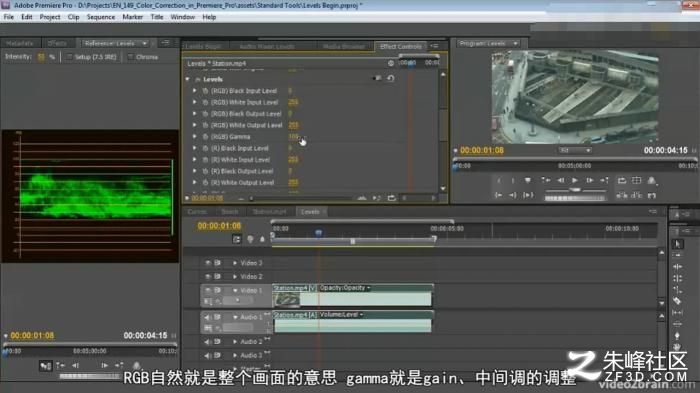Open the Clip menu
The width and height of the screenshot is (700, 393).
(x=73, y=17)
